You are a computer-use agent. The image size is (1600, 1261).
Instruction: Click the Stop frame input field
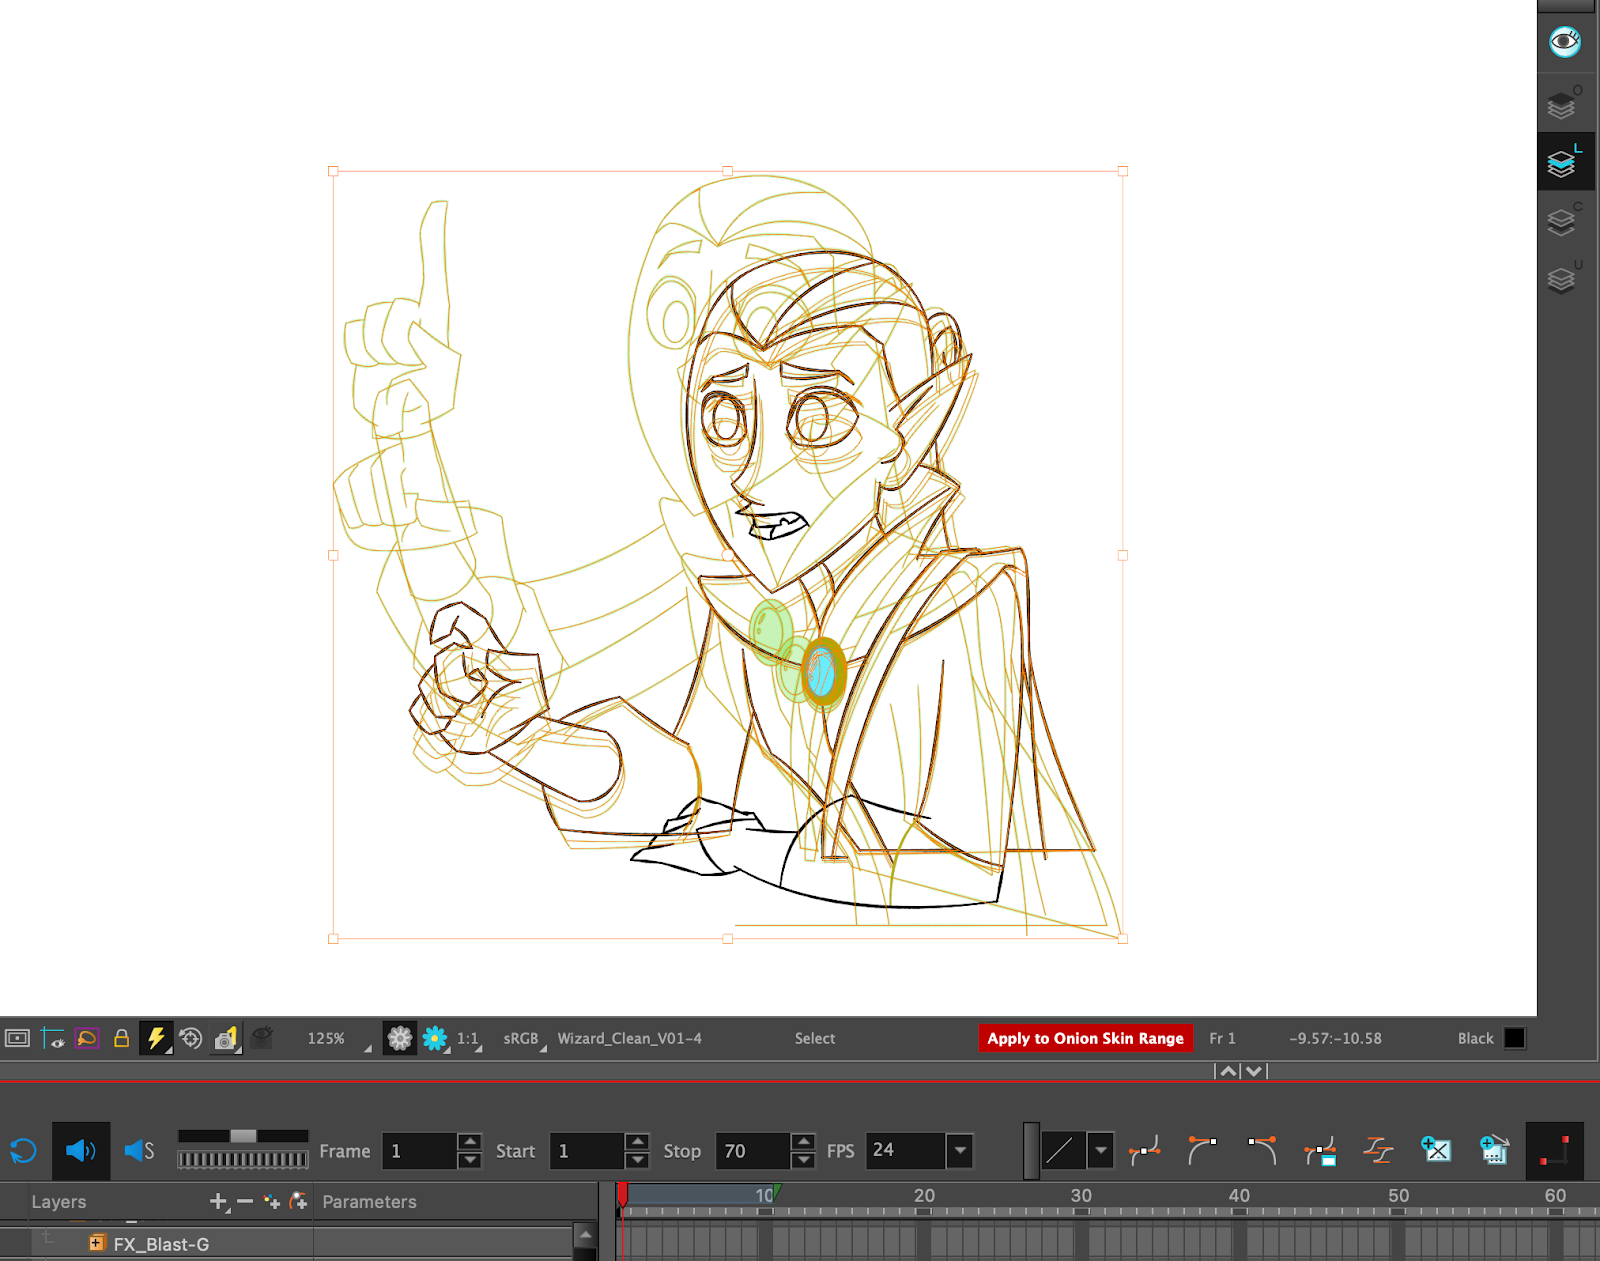752,1151
